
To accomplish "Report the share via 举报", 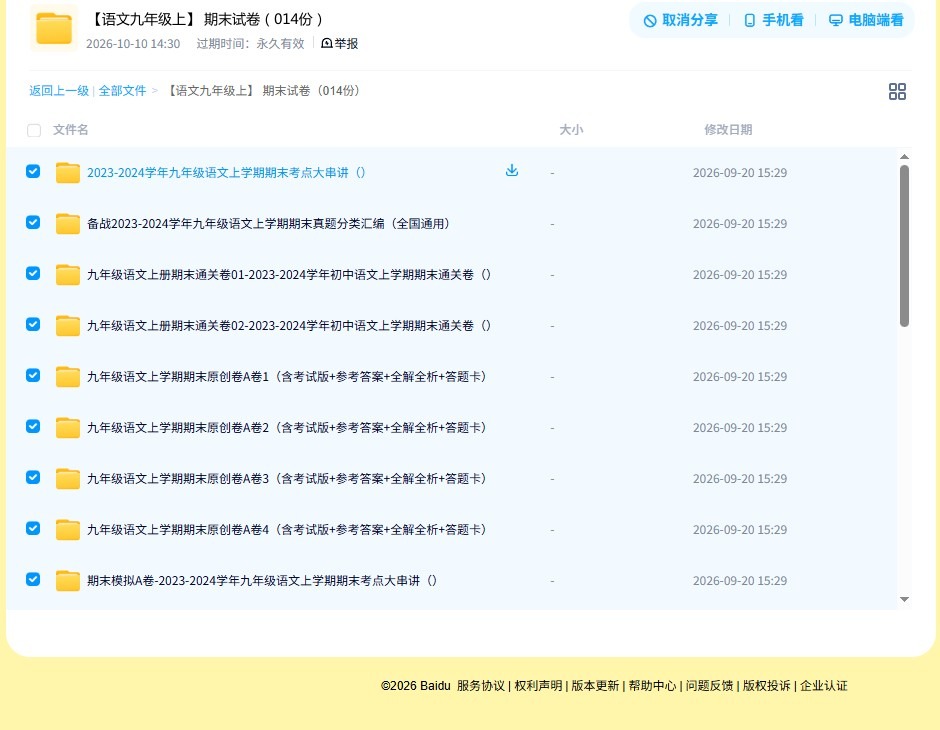I will 340,43.
